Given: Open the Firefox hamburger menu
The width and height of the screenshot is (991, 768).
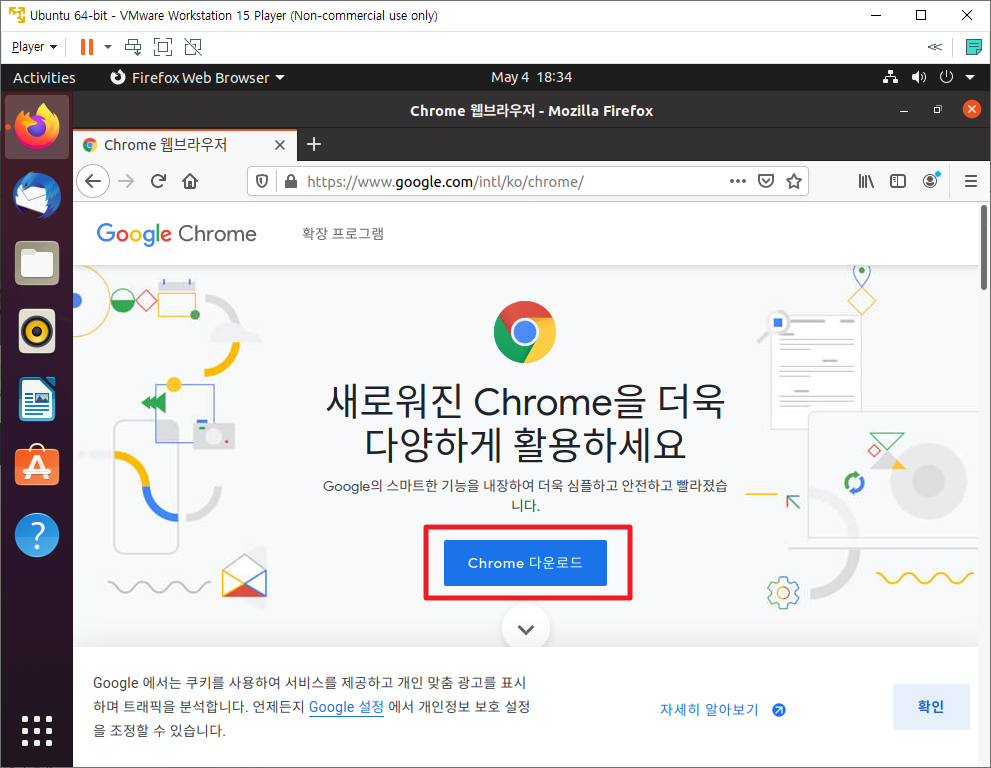Looking at the screenshot, I should [971, 181].
